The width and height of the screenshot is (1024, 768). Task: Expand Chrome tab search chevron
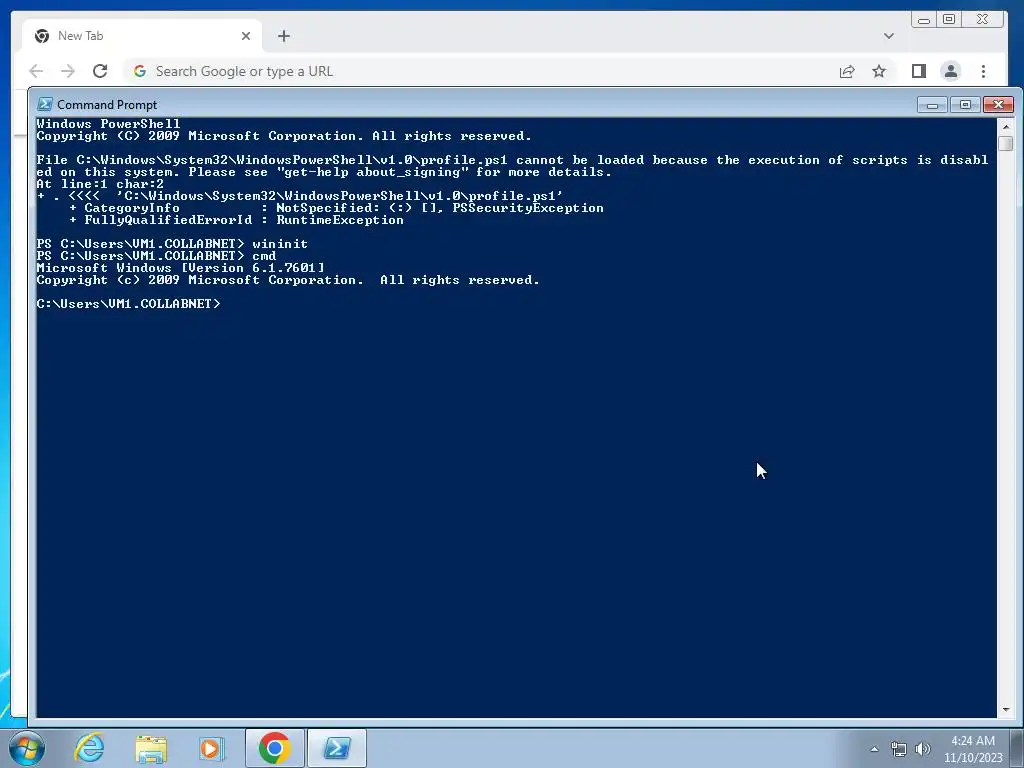click(889, 36)
